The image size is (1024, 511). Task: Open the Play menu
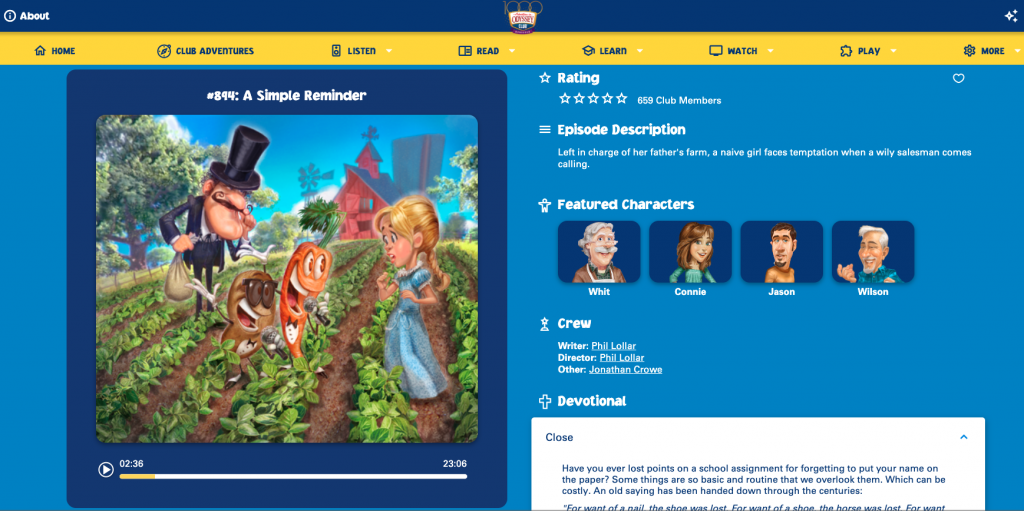(868, 50)
